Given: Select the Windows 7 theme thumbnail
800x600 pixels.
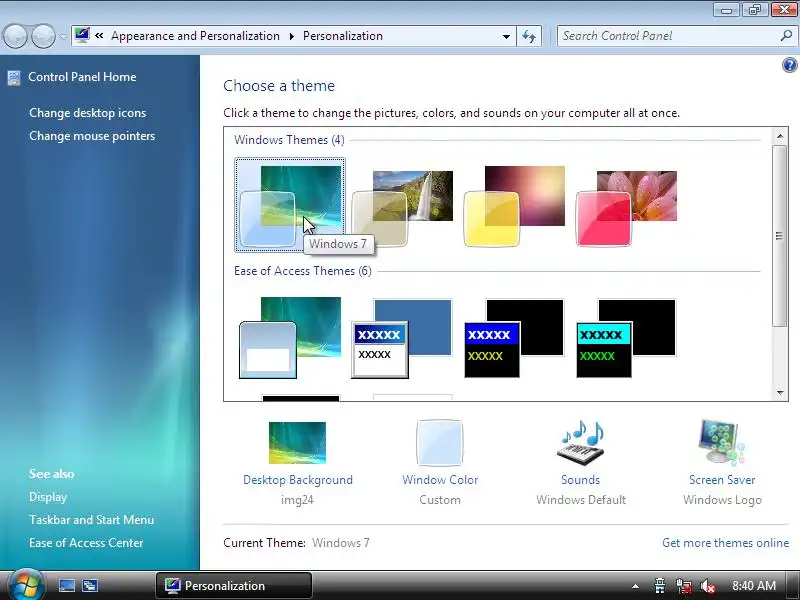Looking at the screenshot, I should 290,205.
